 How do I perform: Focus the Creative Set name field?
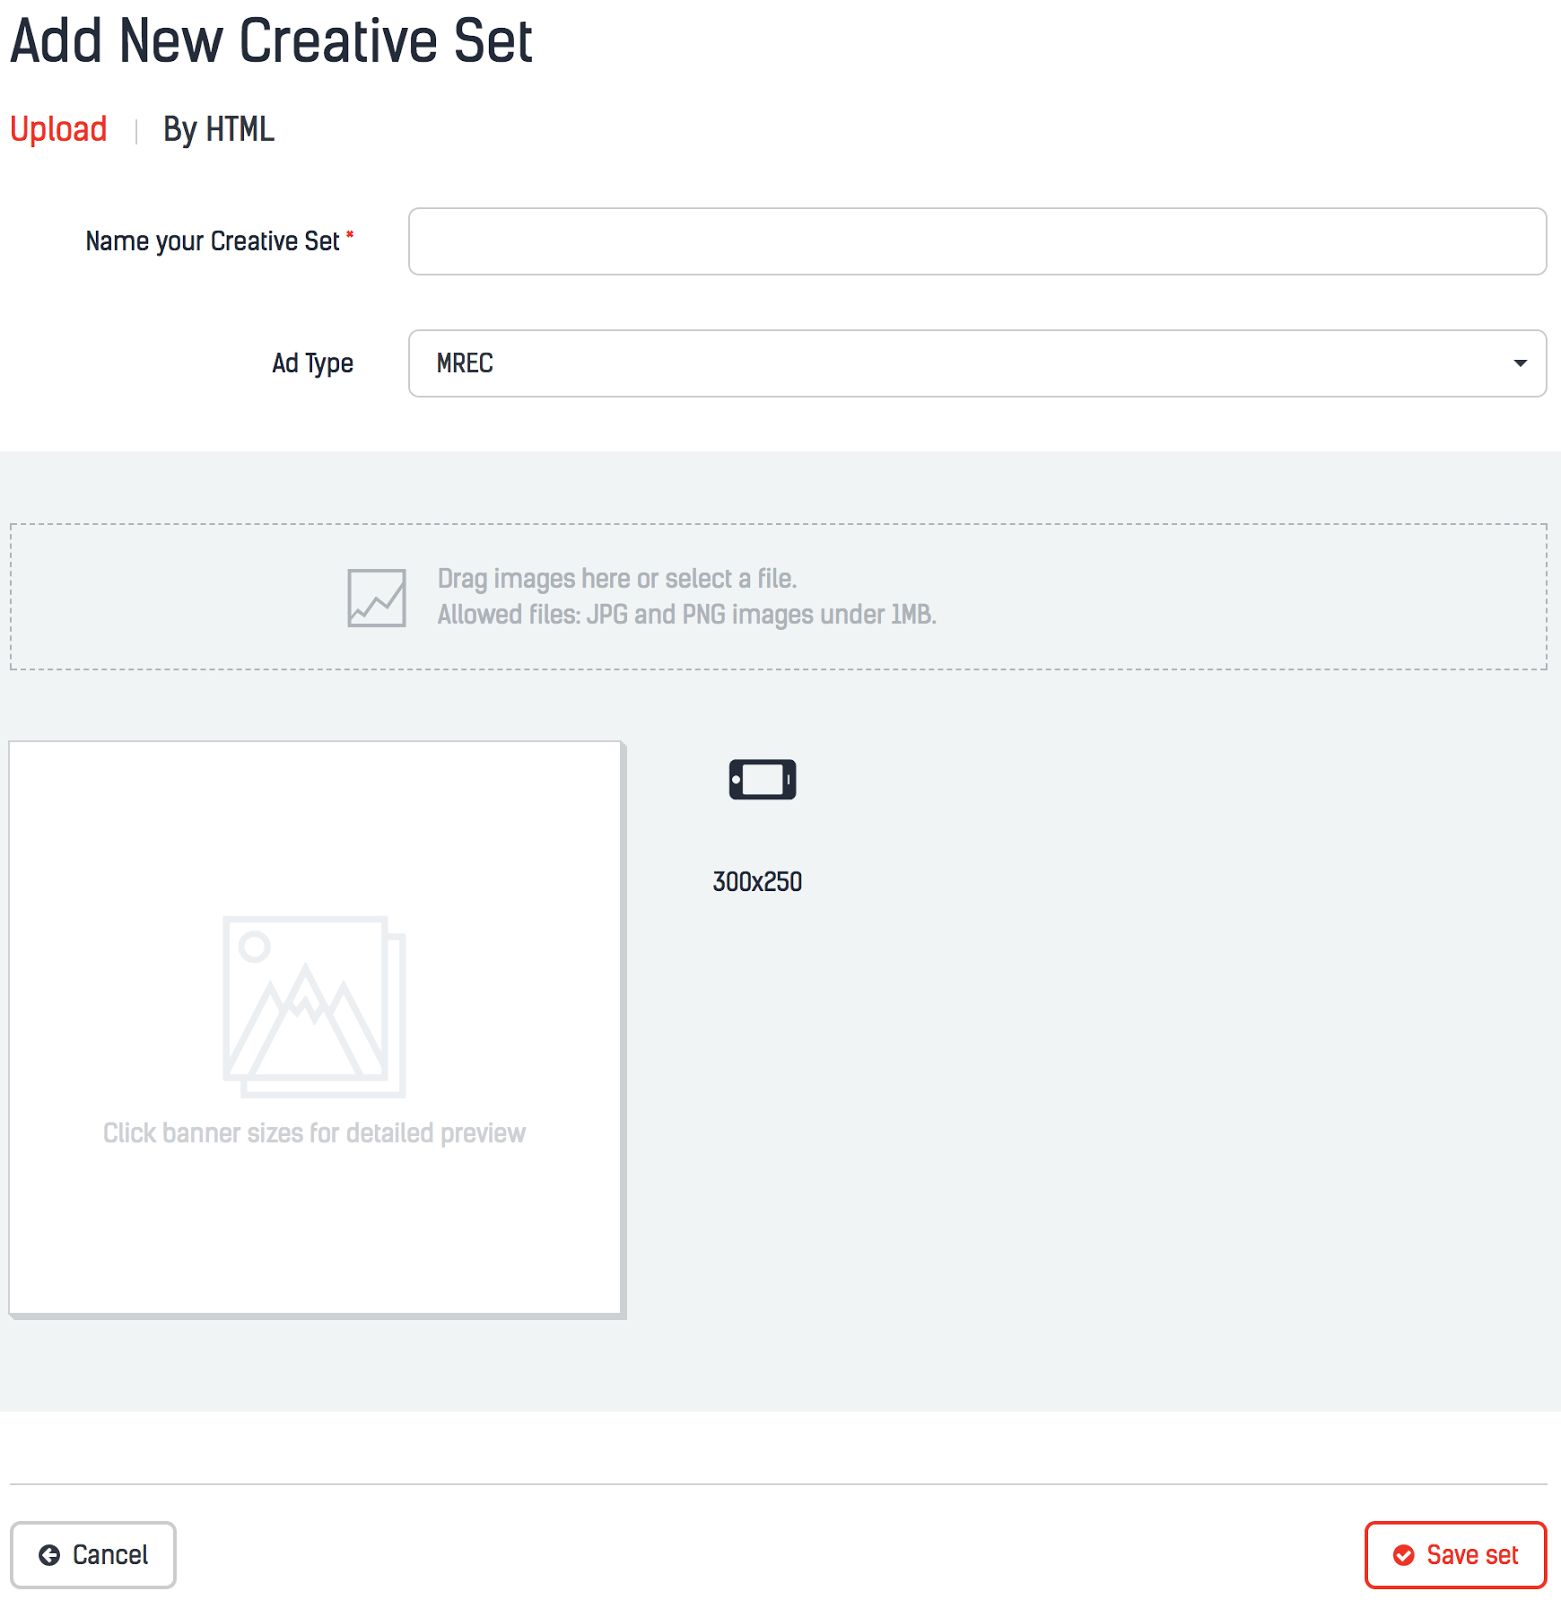point(977,241)
